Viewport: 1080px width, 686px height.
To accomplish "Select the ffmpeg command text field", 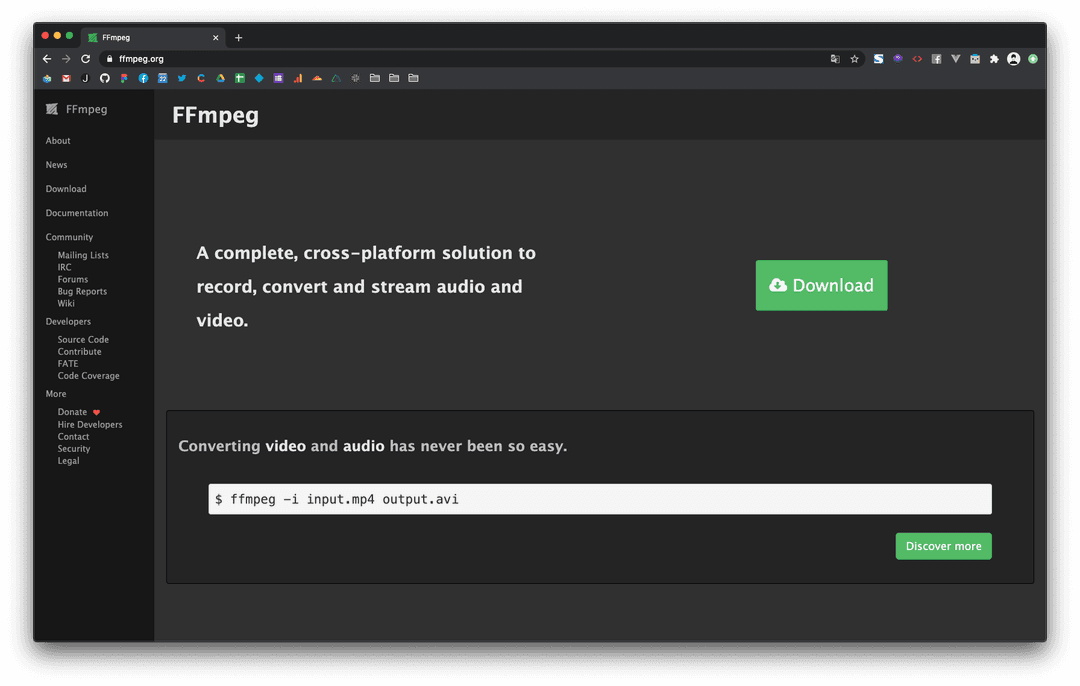I will click(x=600, y=499).
